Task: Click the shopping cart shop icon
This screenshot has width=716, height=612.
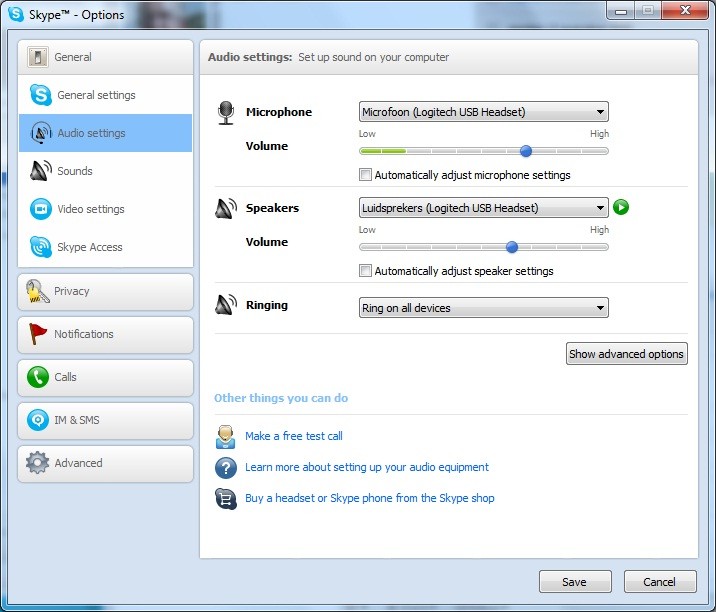Action: click(x=226, y=499)
